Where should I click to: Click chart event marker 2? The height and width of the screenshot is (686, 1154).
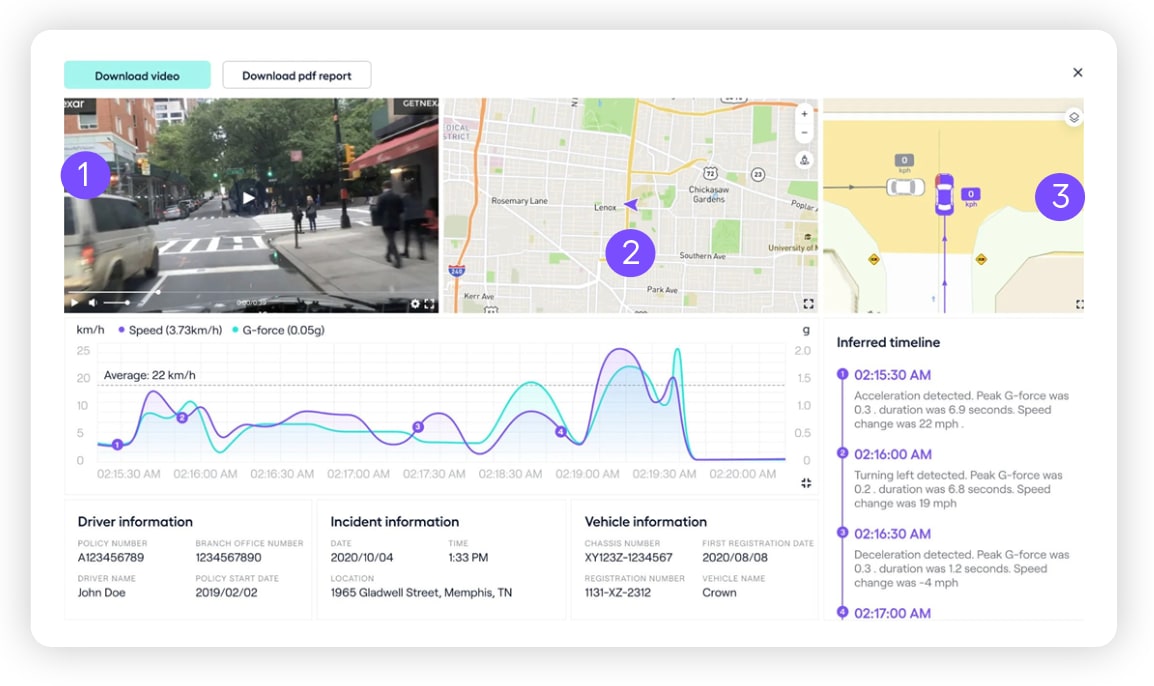(x=182, y=417)
